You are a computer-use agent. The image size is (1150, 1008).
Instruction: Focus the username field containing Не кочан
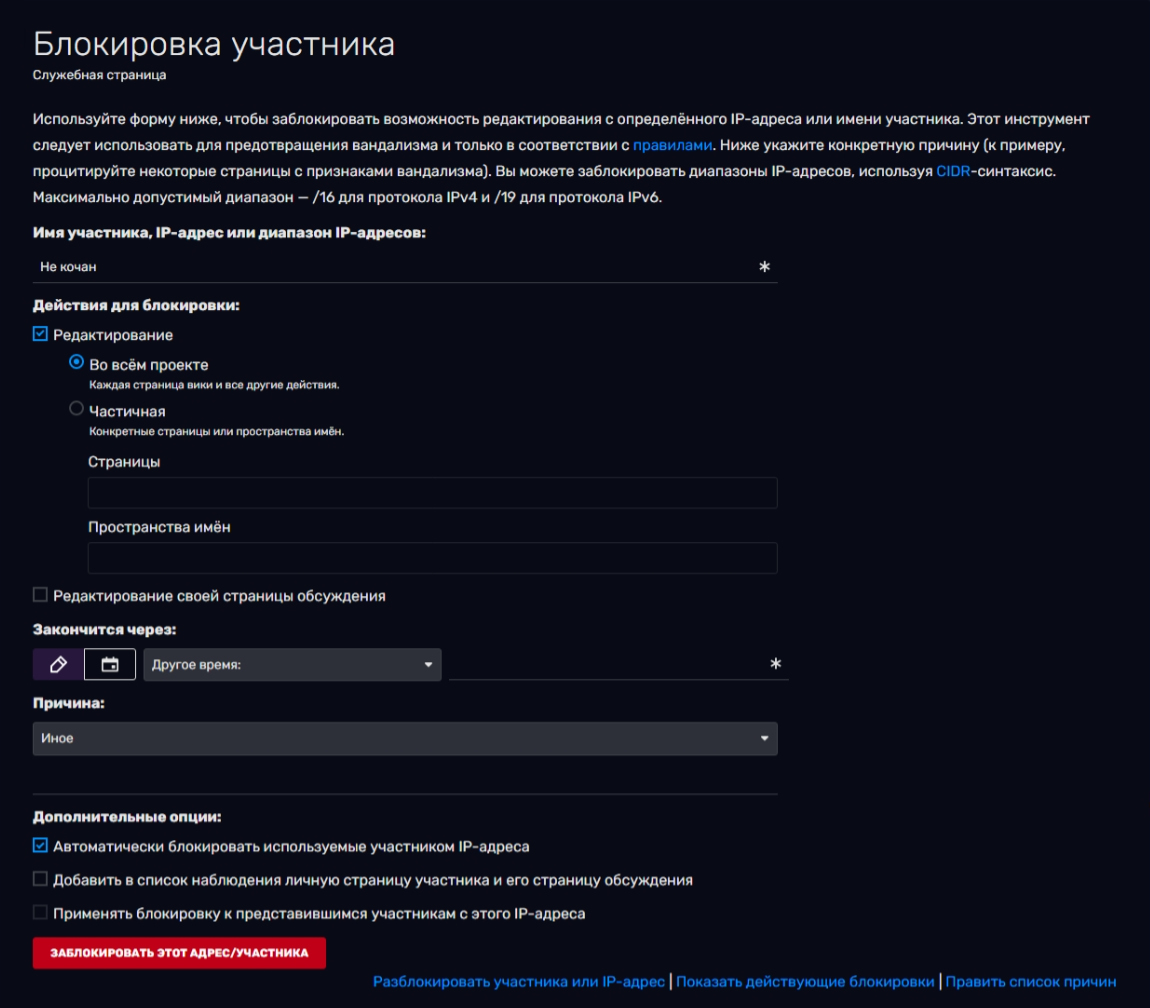pos(405,267)
